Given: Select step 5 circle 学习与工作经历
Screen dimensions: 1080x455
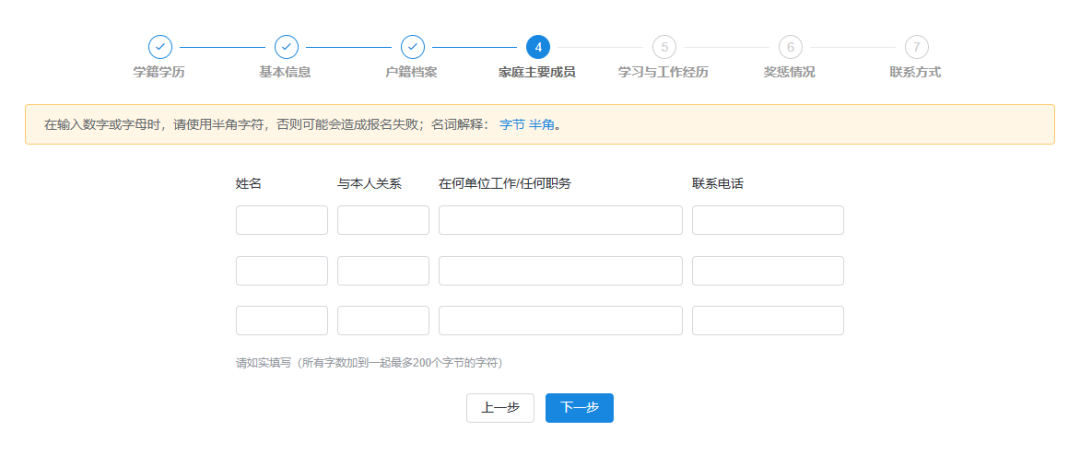Looking at the screenshot, I should [x=664, y=47].
